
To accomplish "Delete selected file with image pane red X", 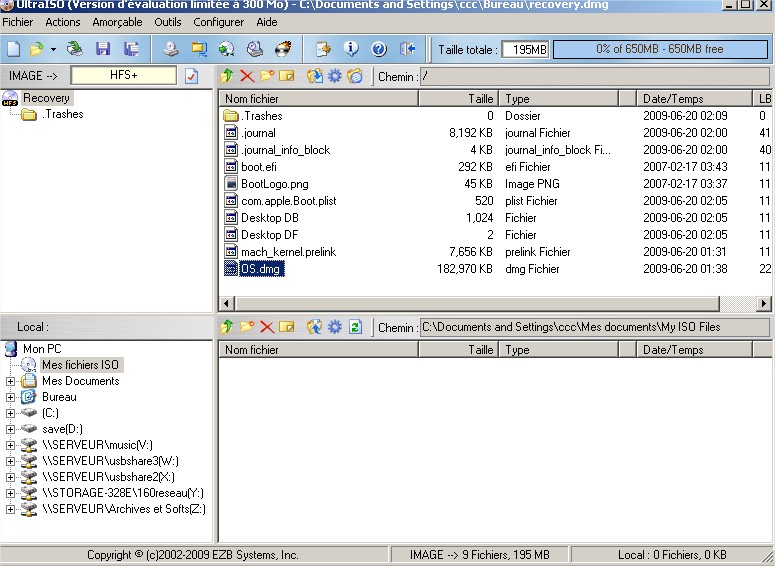I will tap(247, 76).
